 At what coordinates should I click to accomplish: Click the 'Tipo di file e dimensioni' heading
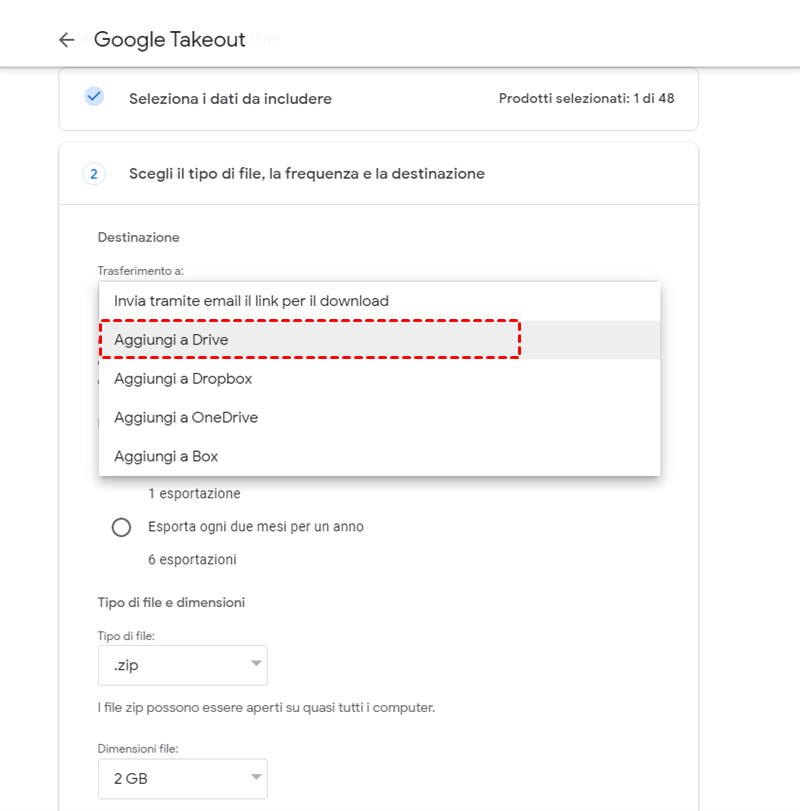coord(171,602)
